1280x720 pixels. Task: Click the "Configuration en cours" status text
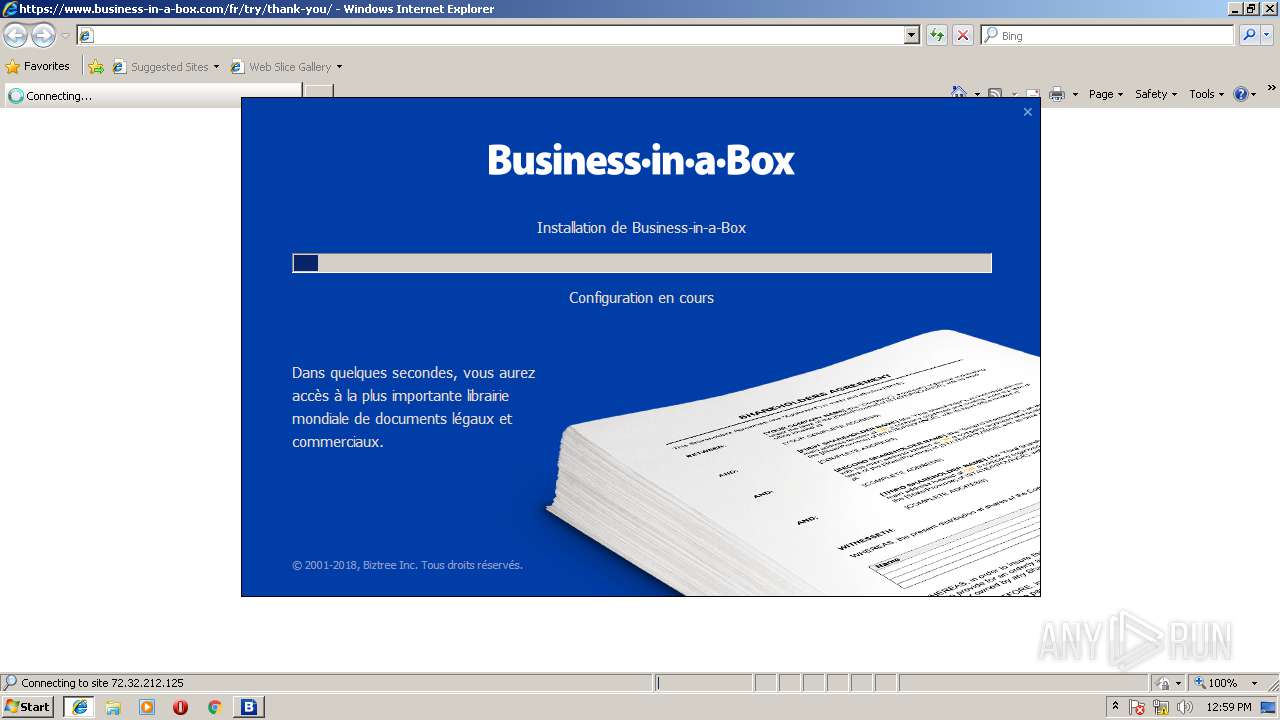[x=641, y=298]
